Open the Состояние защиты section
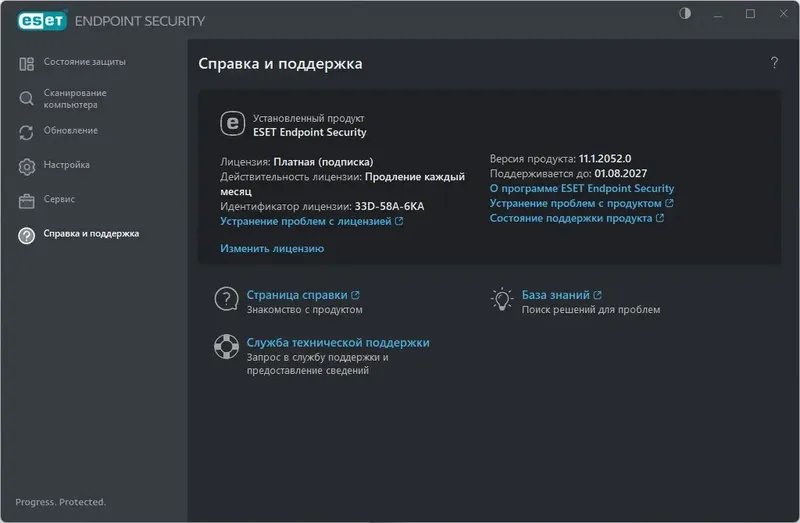 coord(84,62)
